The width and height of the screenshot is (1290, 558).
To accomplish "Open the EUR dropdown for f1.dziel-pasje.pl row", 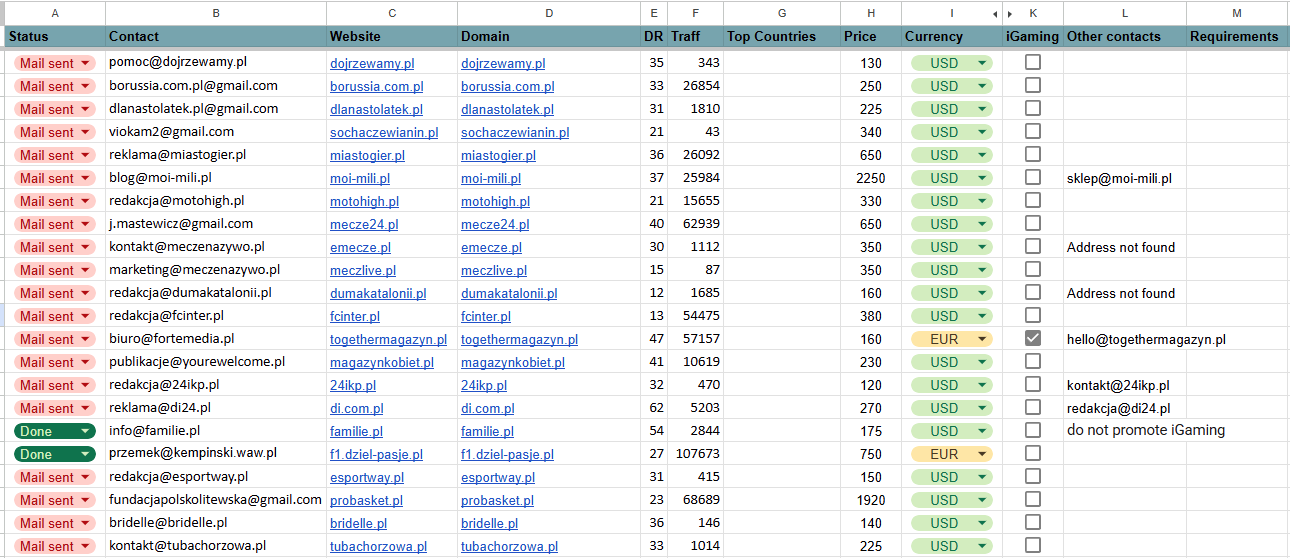I will pos(951,454).
